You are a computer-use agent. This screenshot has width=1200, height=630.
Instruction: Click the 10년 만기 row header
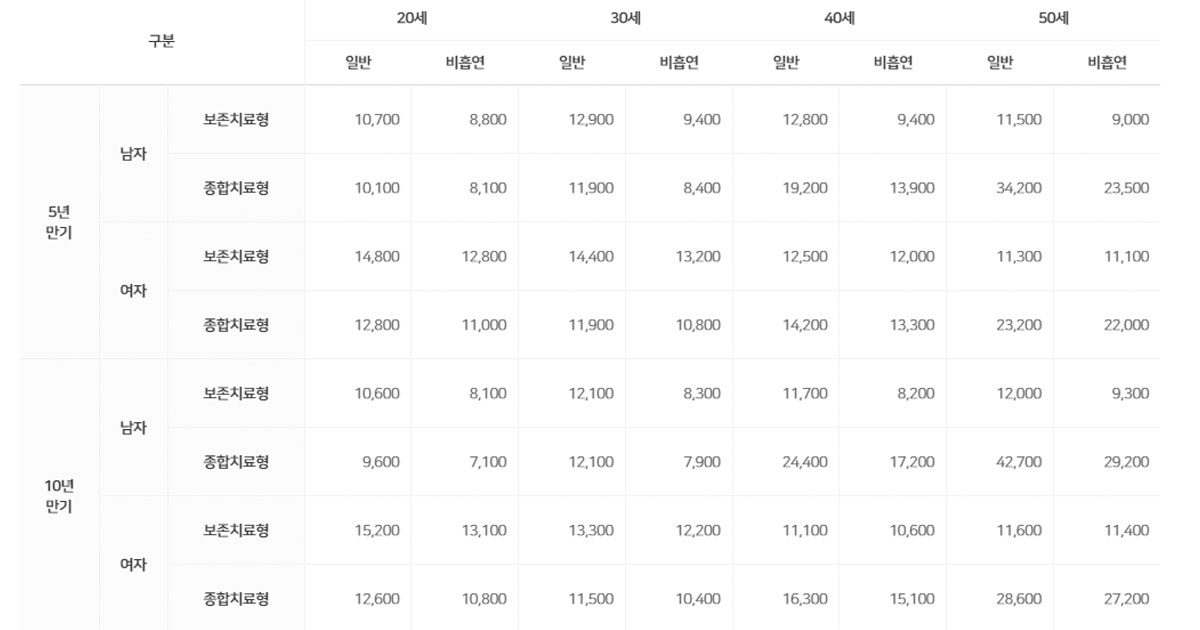click(x=59, y=496)
